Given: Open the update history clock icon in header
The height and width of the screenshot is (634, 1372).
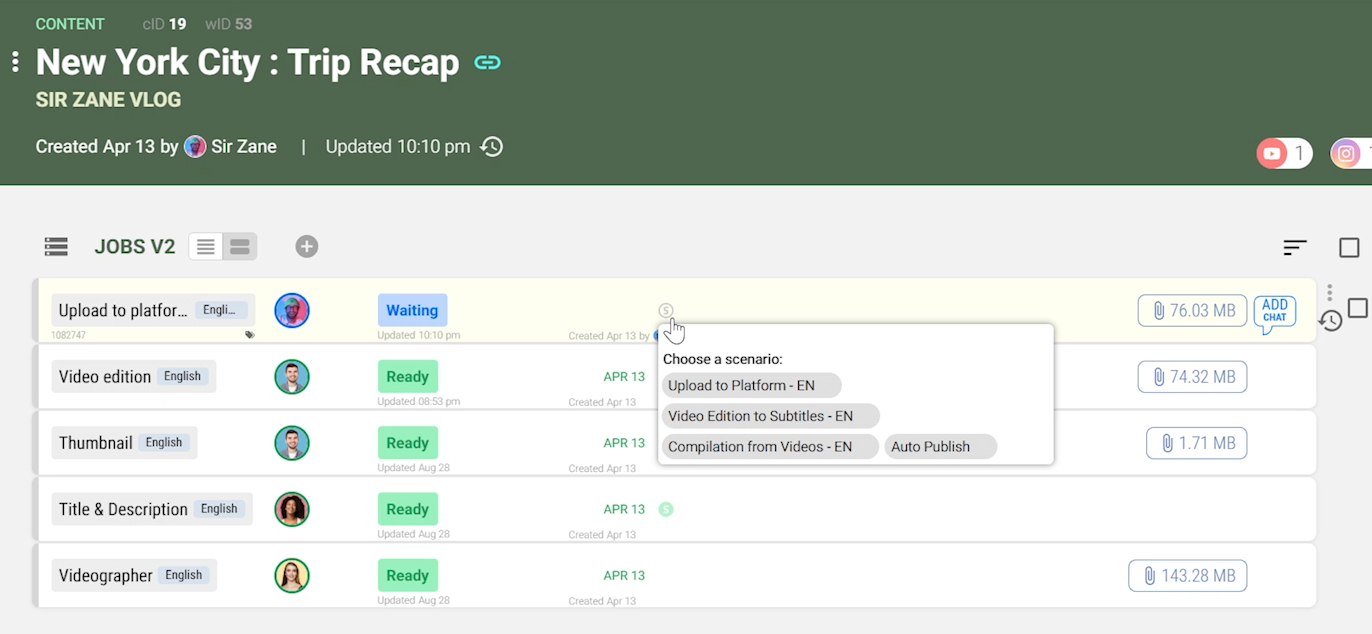Looking at the screenshot, I should (491, 147).
